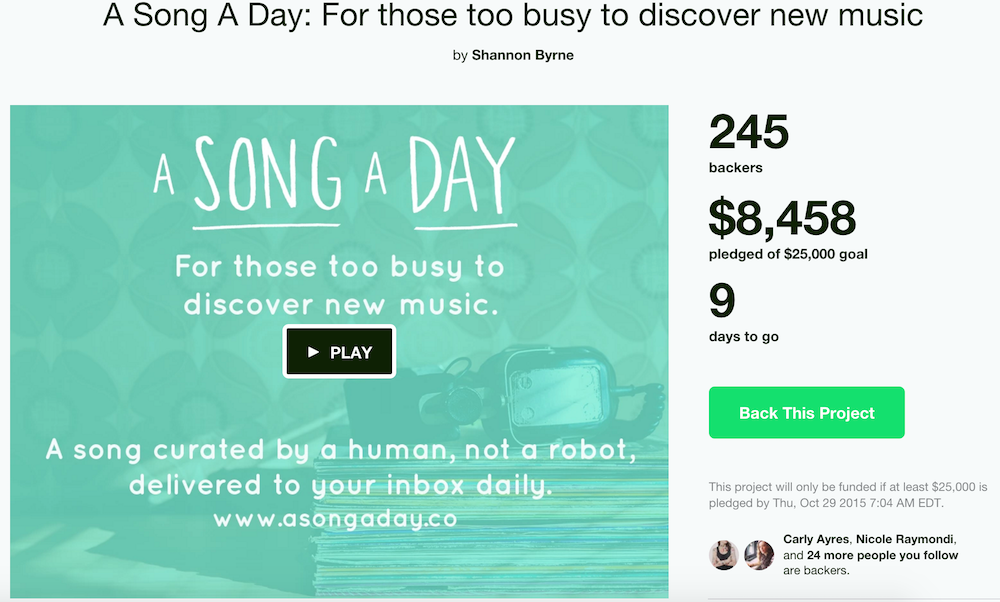This screenshot has height=602, width=1000.
Task: Click the $8,458 pledged amount
Action: pyautogui.click(x=782, y=219)
